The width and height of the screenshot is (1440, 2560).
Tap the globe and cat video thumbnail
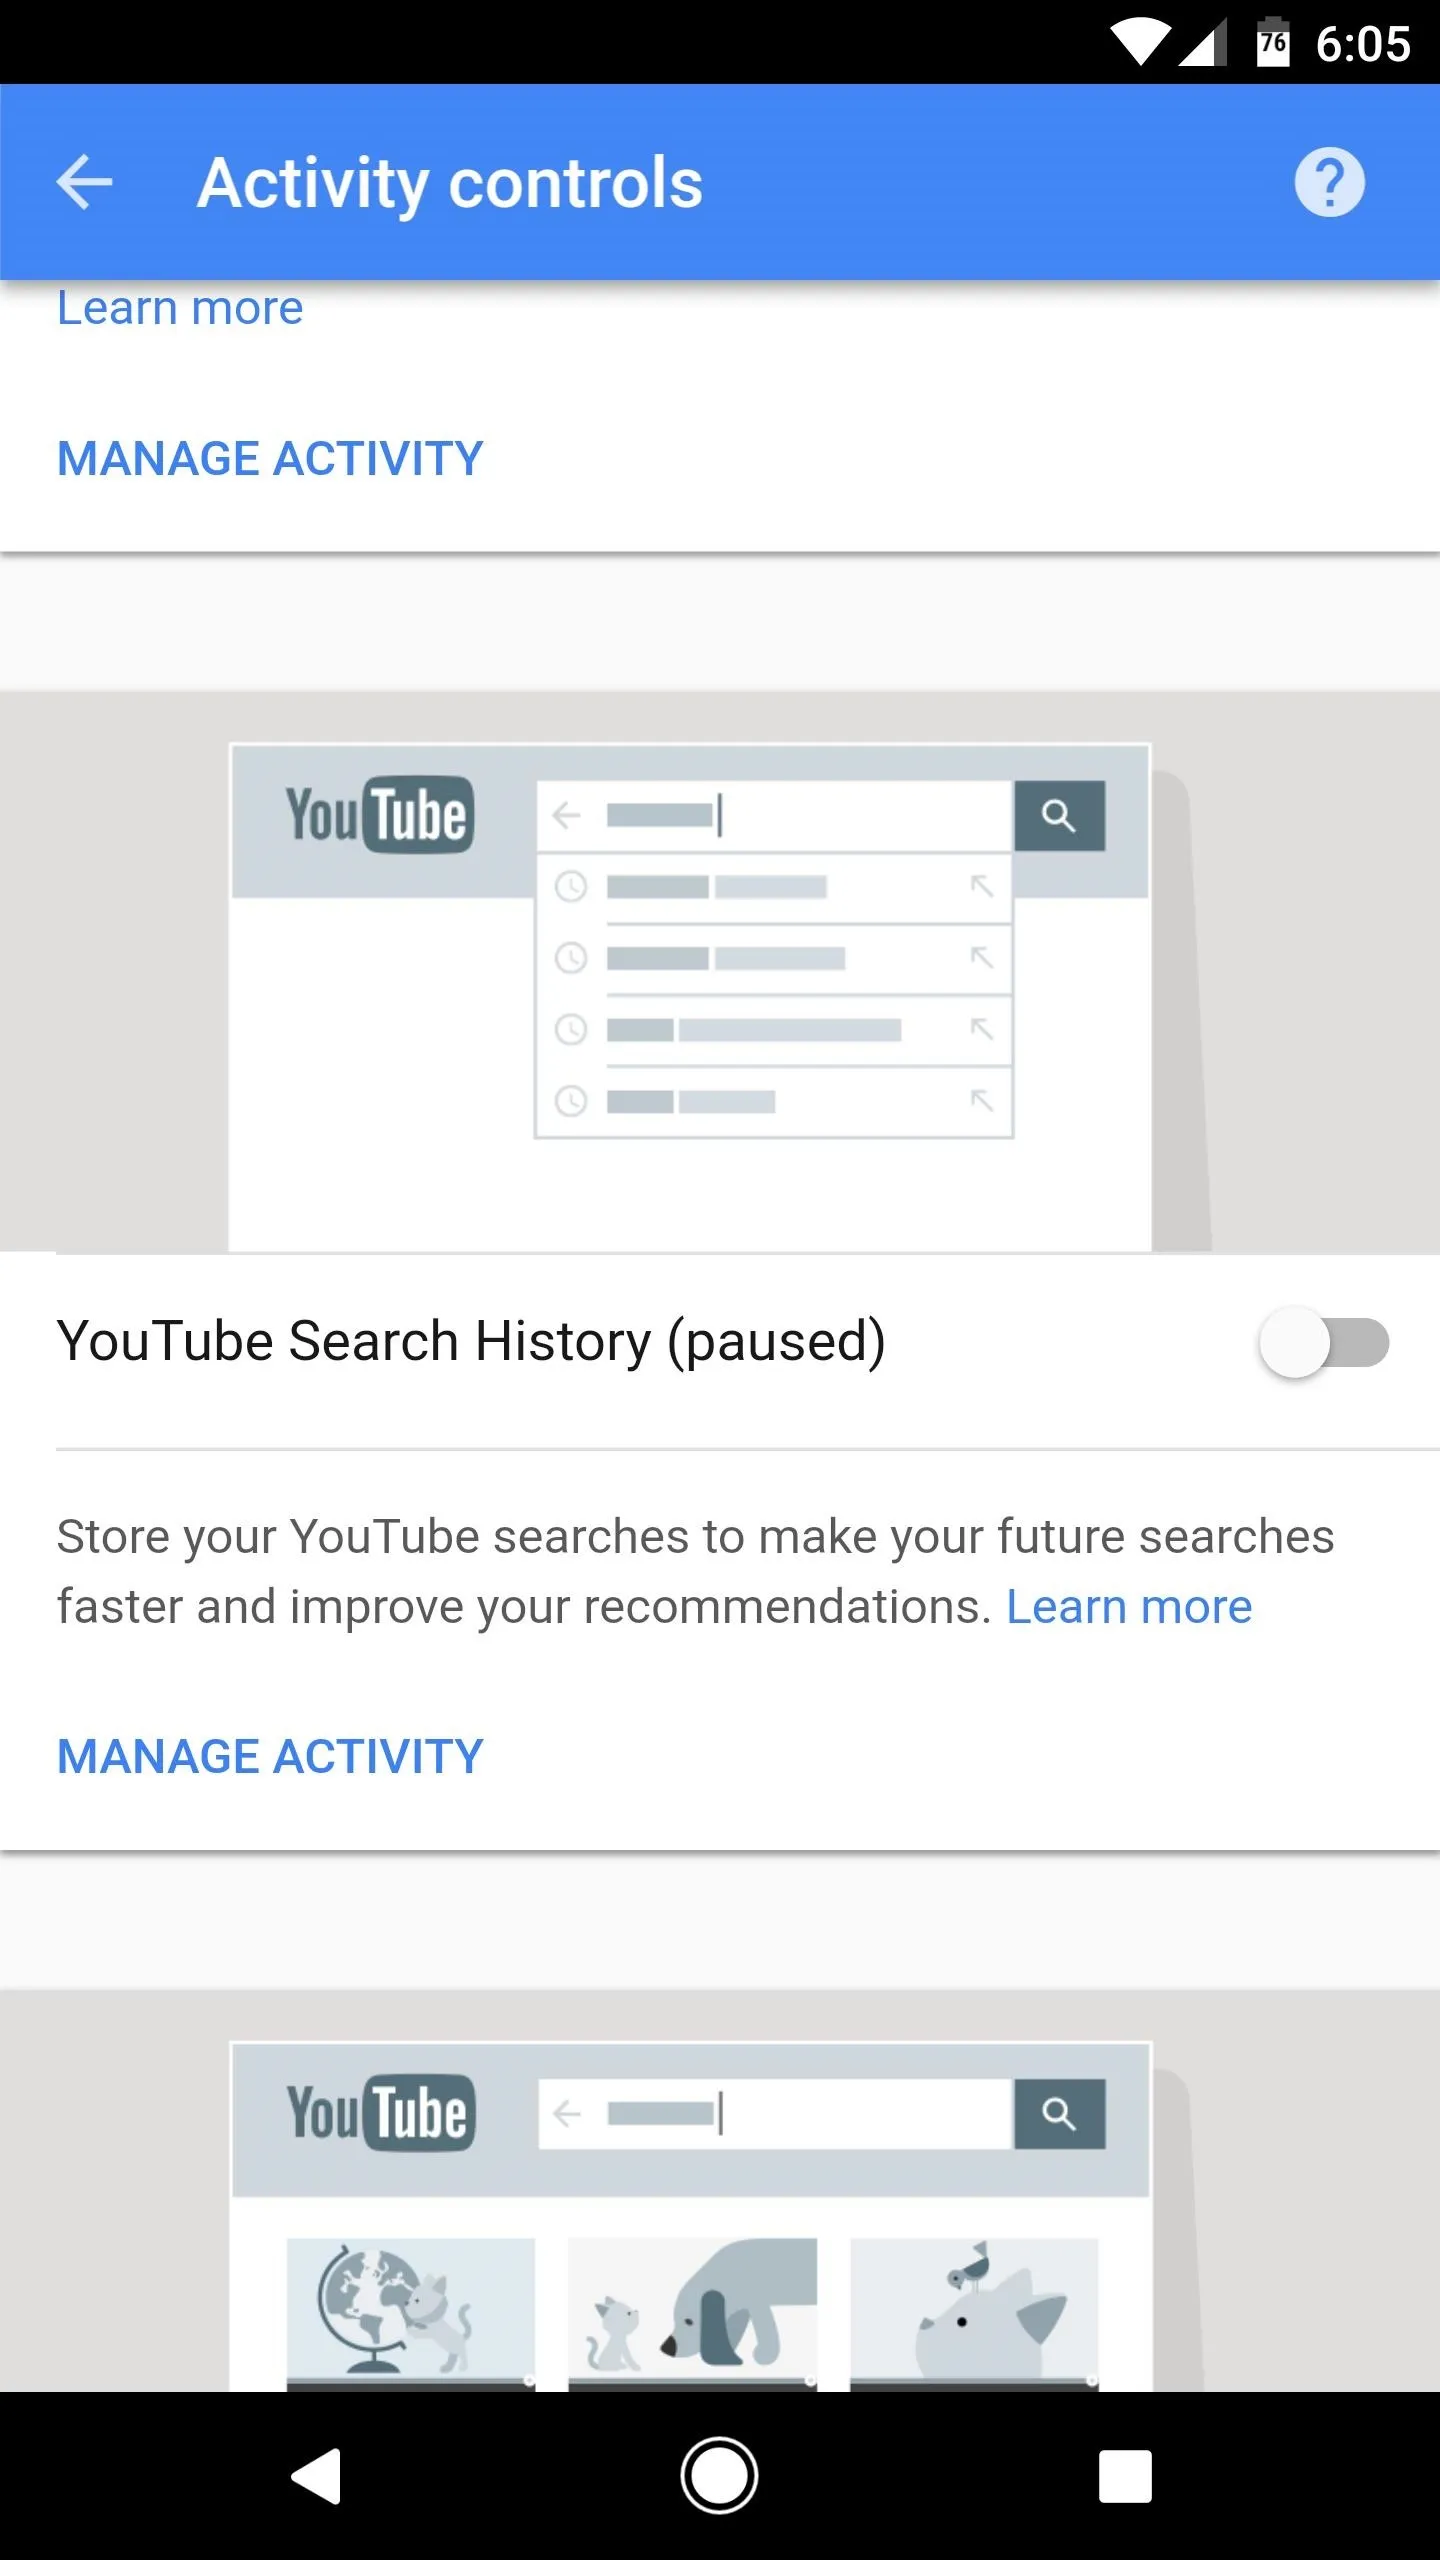pos(411,2314)
